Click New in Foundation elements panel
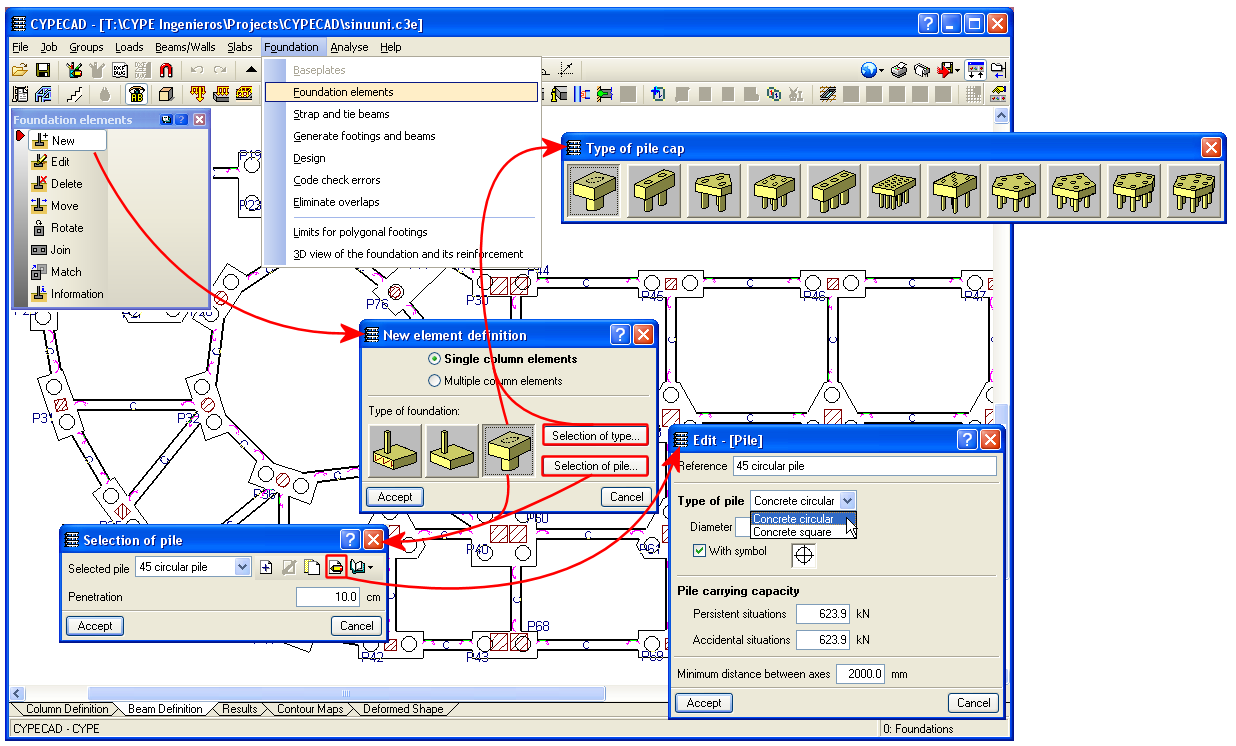The height and width of the screenshot is (746, 1236). [67, 140]
